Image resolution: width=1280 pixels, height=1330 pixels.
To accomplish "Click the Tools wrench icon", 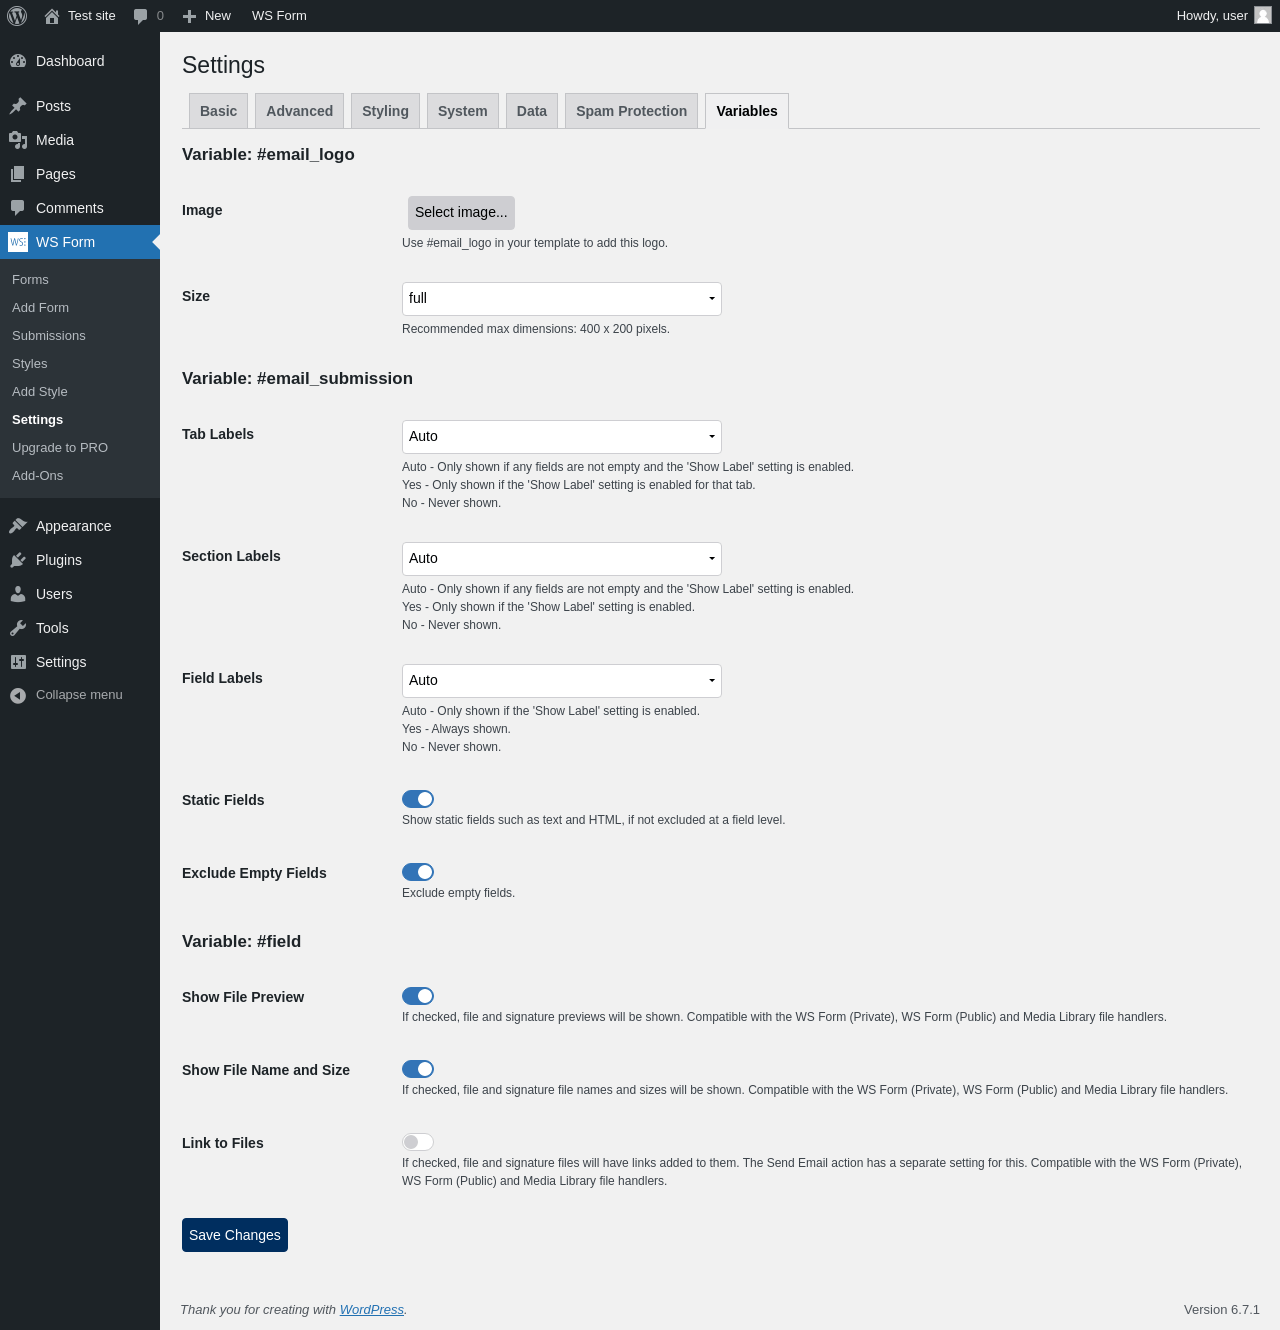I will pyautogui.click(x=18, y=628).
